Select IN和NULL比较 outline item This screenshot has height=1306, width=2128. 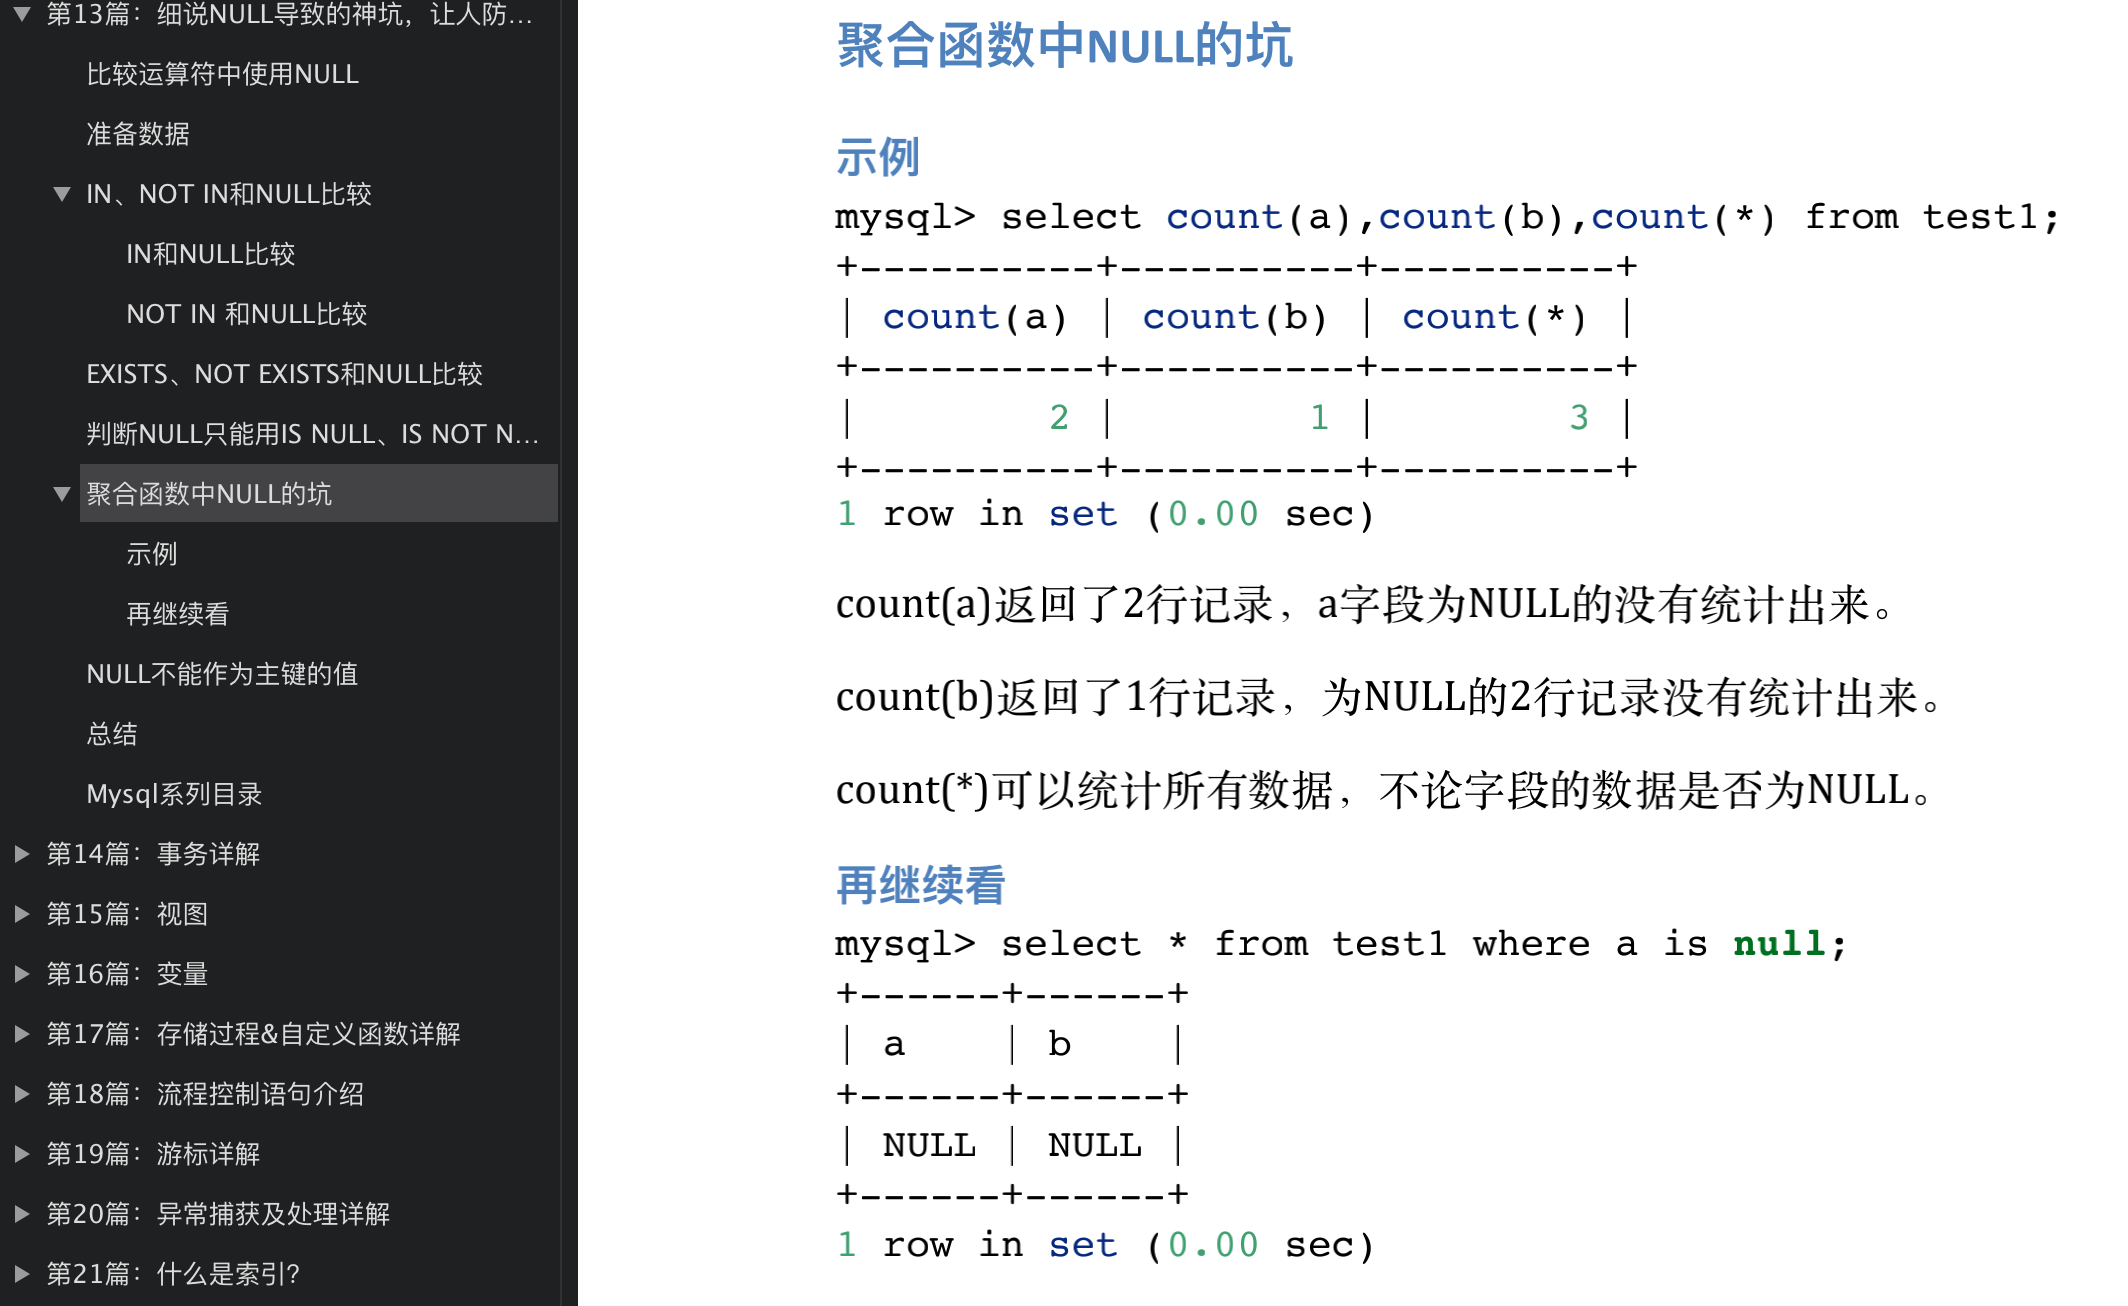pyautogui.click(x=210, y=254)
